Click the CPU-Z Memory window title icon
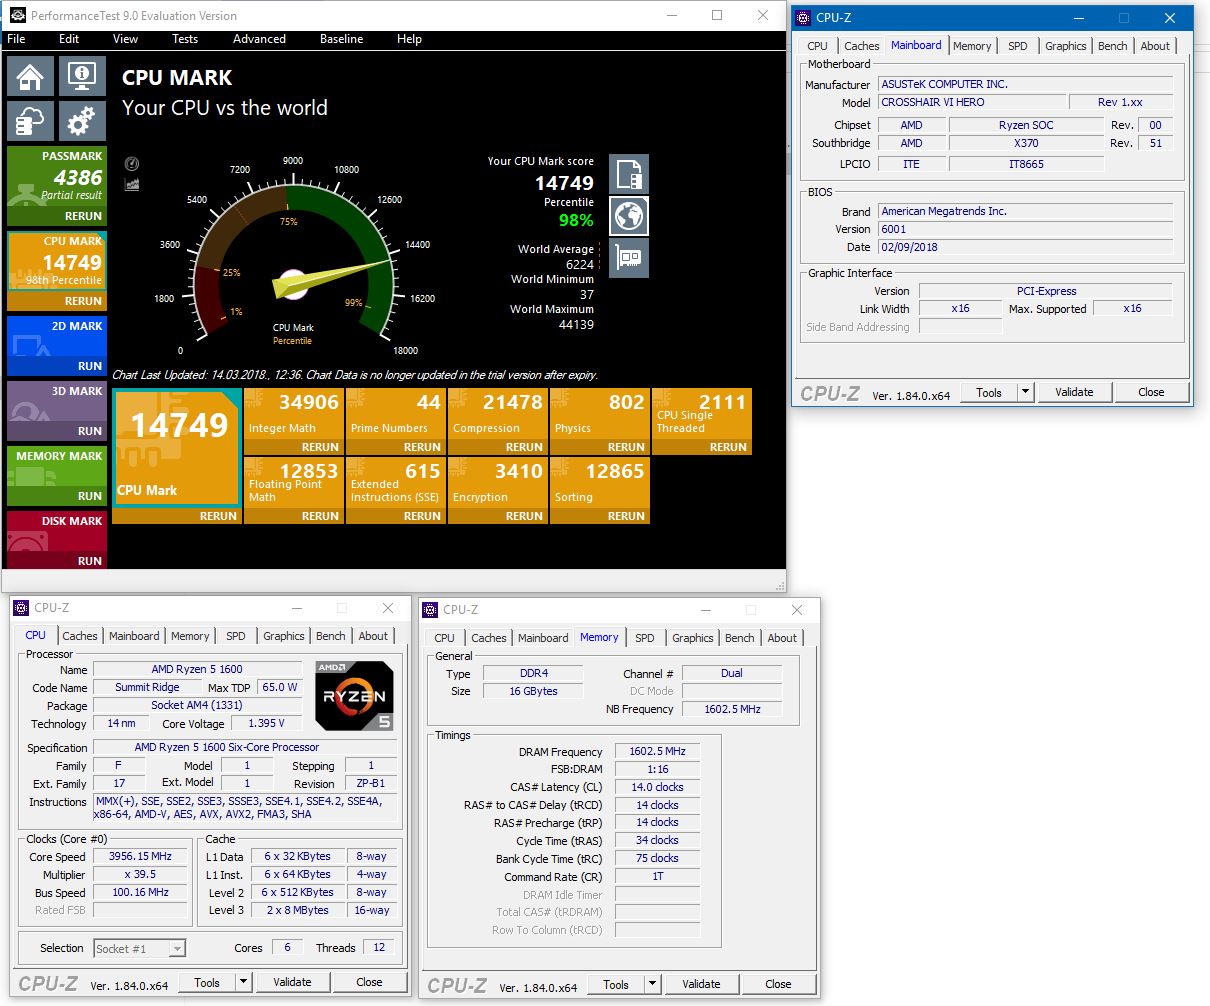 coord(429,610)
